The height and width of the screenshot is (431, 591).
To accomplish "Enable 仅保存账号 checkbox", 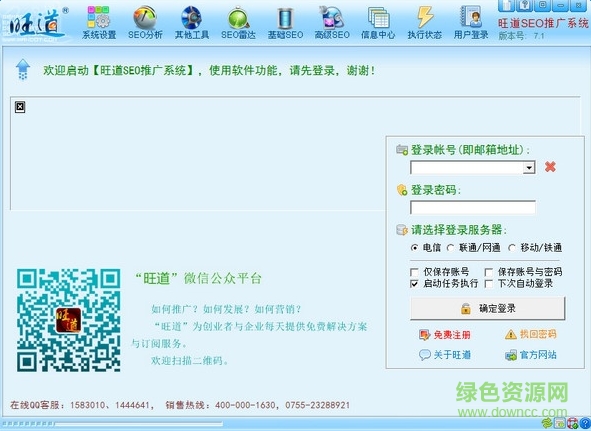I will tap(439, 272).
